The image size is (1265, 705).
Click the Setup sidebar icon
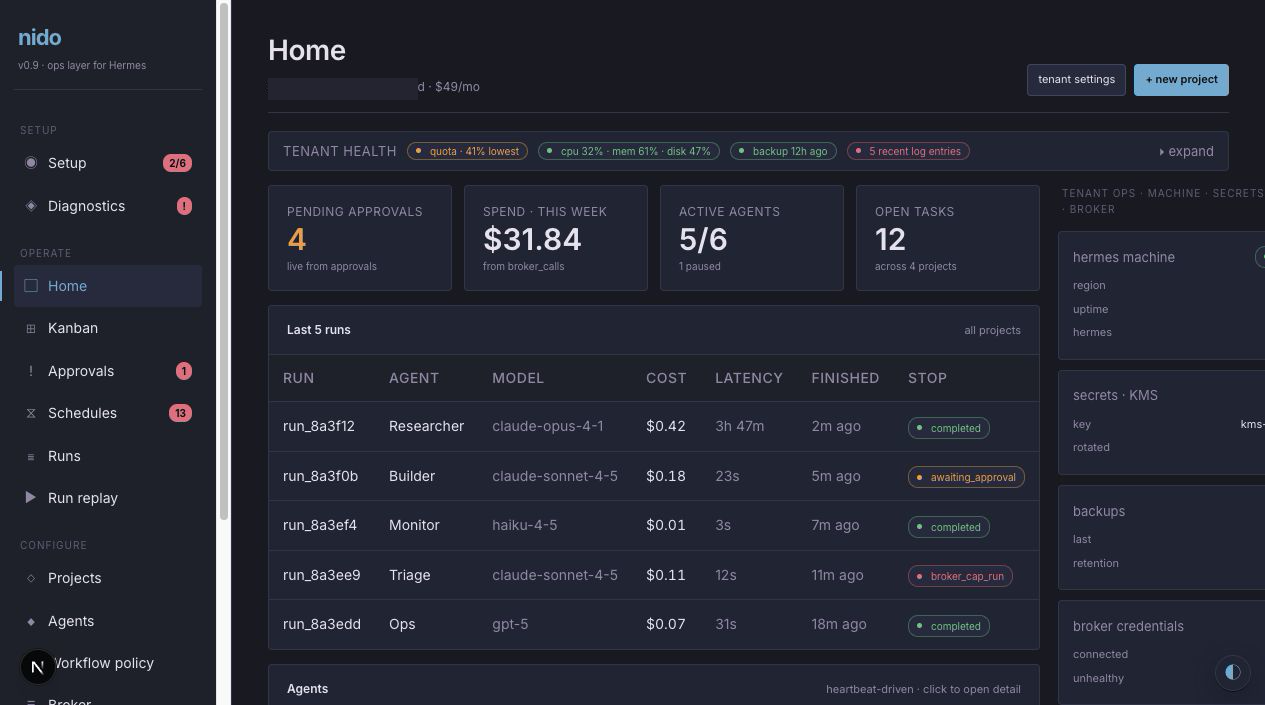pos(31,163)
